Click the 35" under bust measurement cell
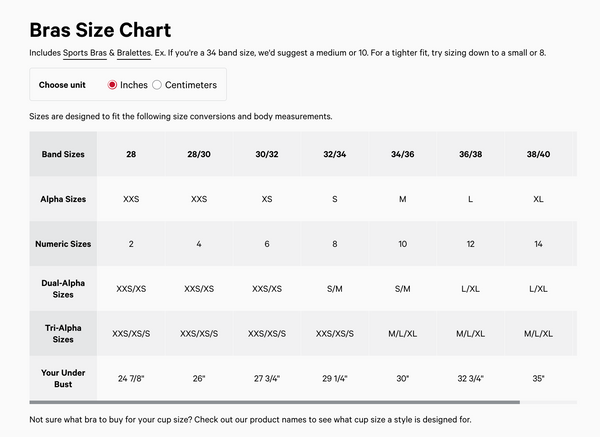Image resolution: width=600 pixels, height=437 pixels. click(x=539, y=379)
